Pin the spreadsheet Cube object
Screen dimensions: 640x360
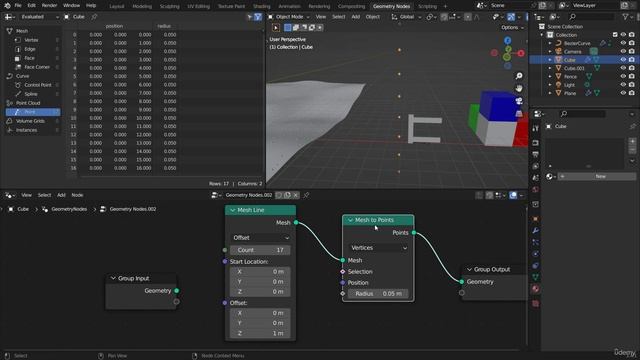(x=94, y=17)
